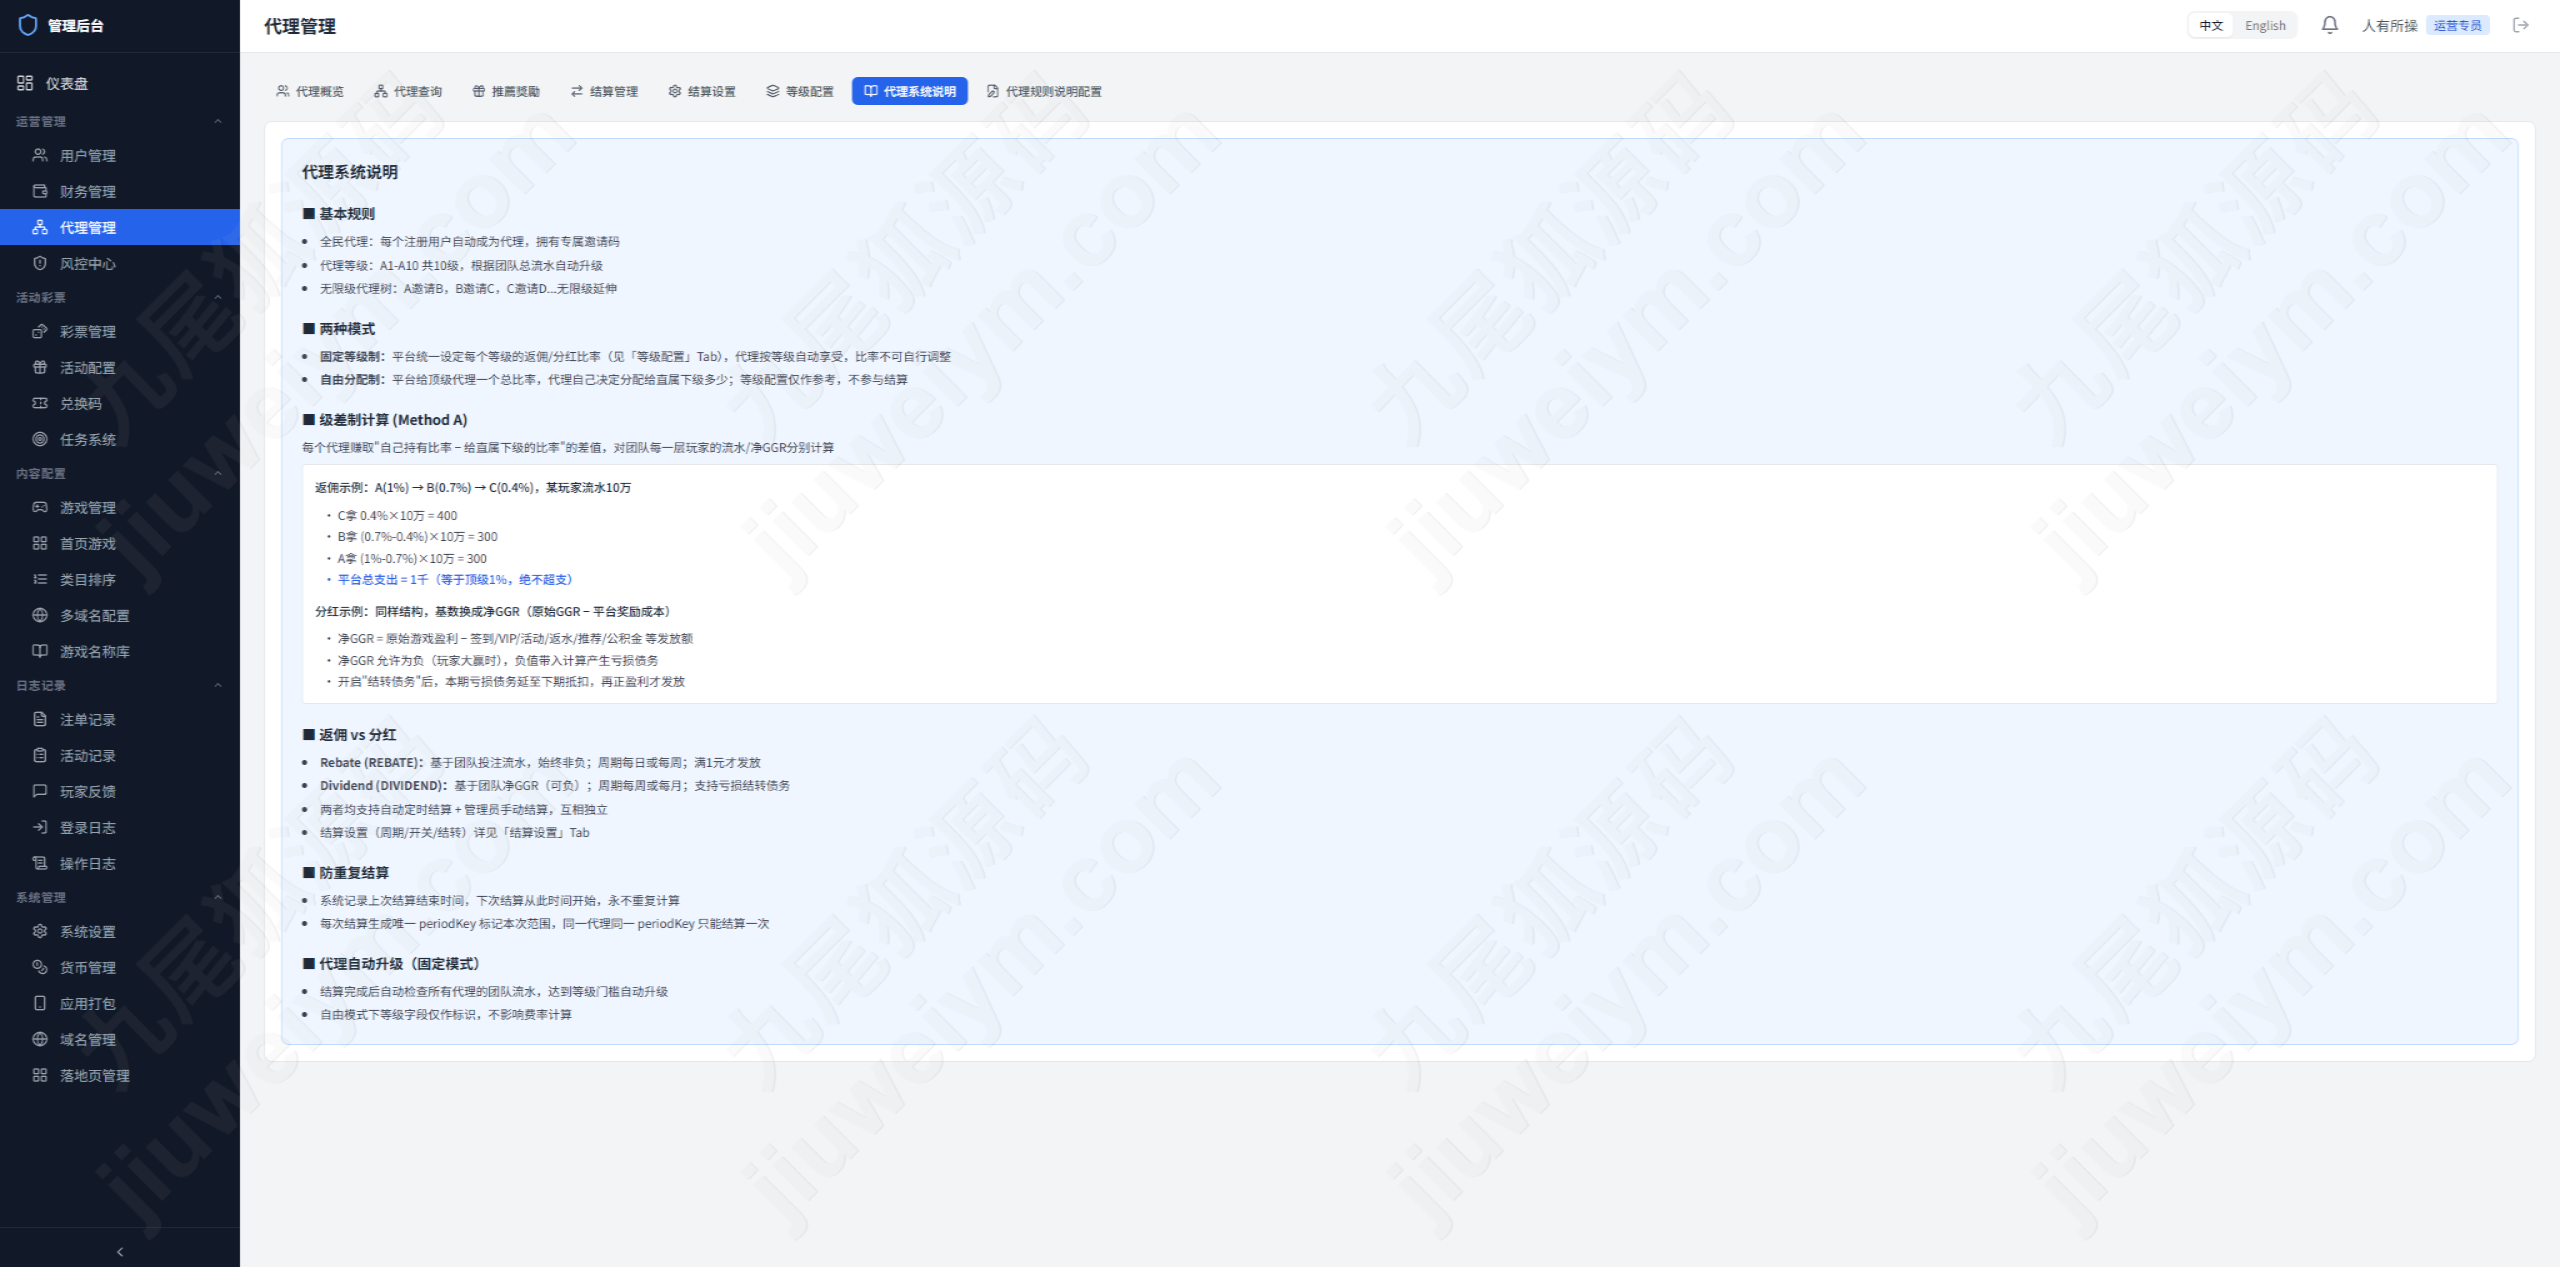Switch language to 中文
Image resolution: width=2560 pixels, height=1267 pixels.
click(x=2211, y=25)
